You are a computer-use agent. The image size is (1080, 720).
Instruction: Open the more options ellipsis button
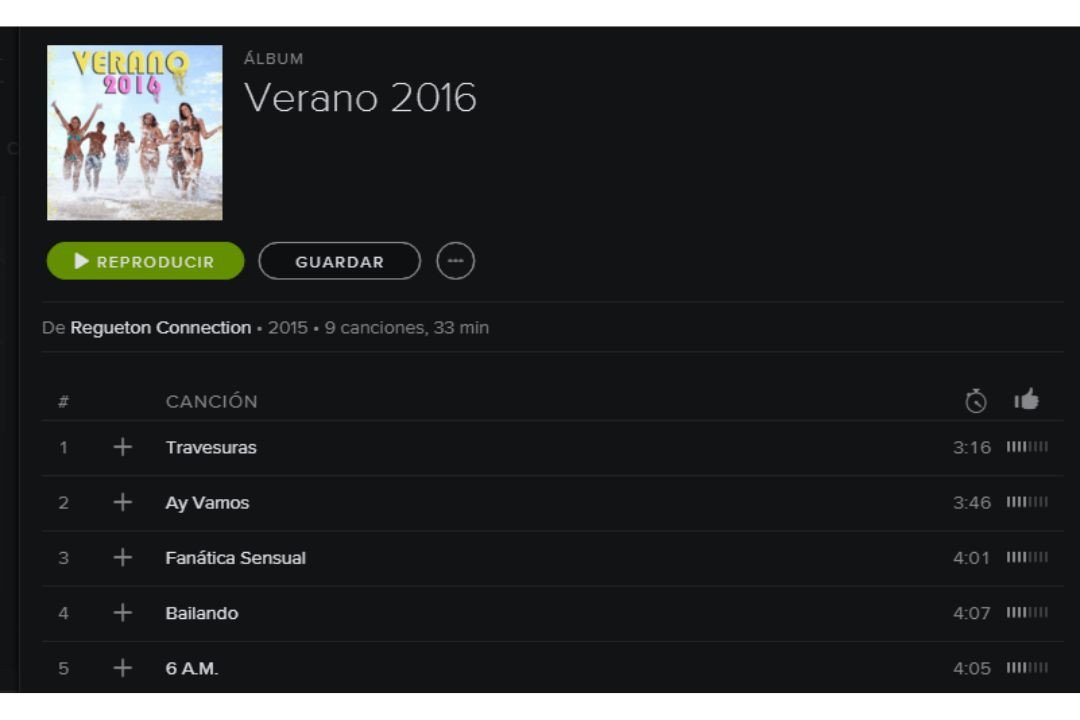[455, 261]
